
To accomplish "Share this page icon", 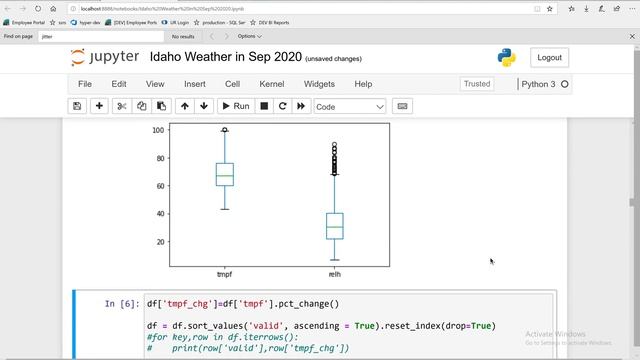I will (x=617, y=9).
